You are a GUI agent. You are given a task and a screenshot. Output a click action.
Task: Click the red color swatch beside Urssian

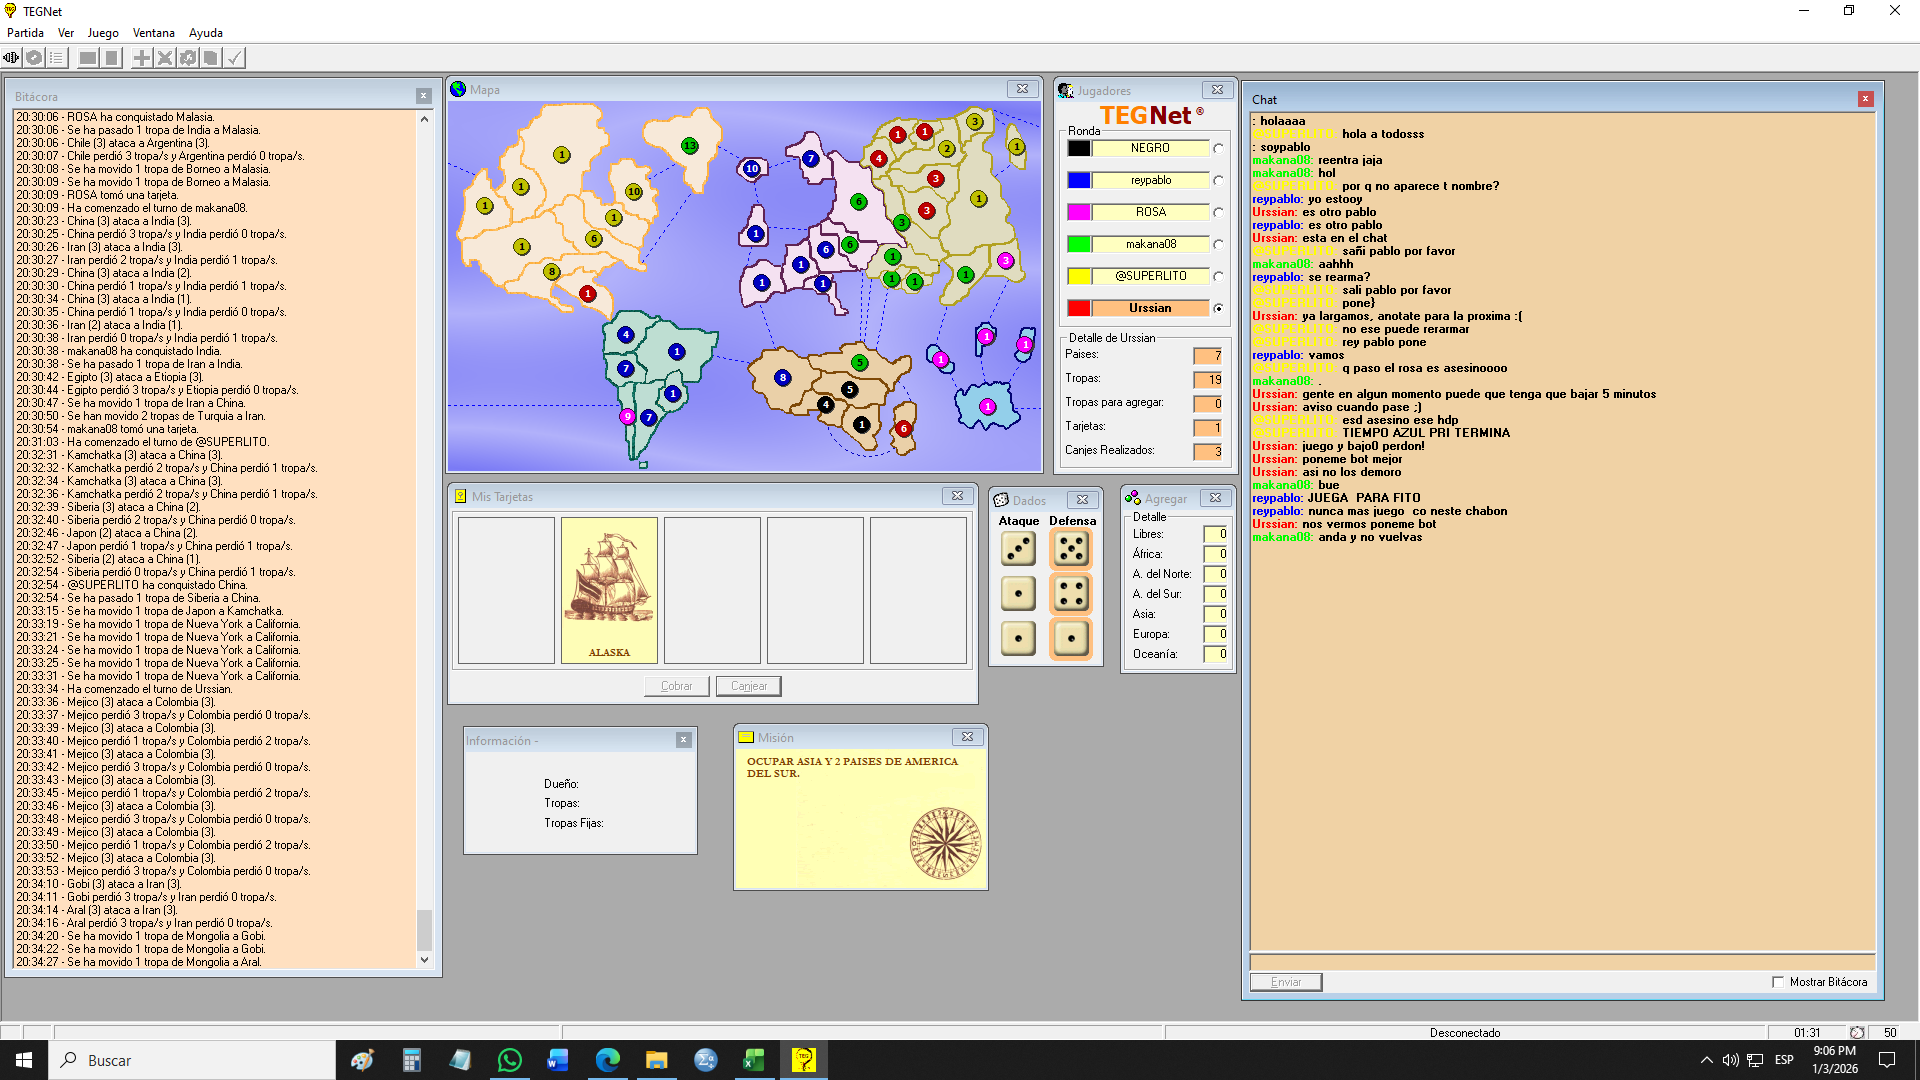1079,308
